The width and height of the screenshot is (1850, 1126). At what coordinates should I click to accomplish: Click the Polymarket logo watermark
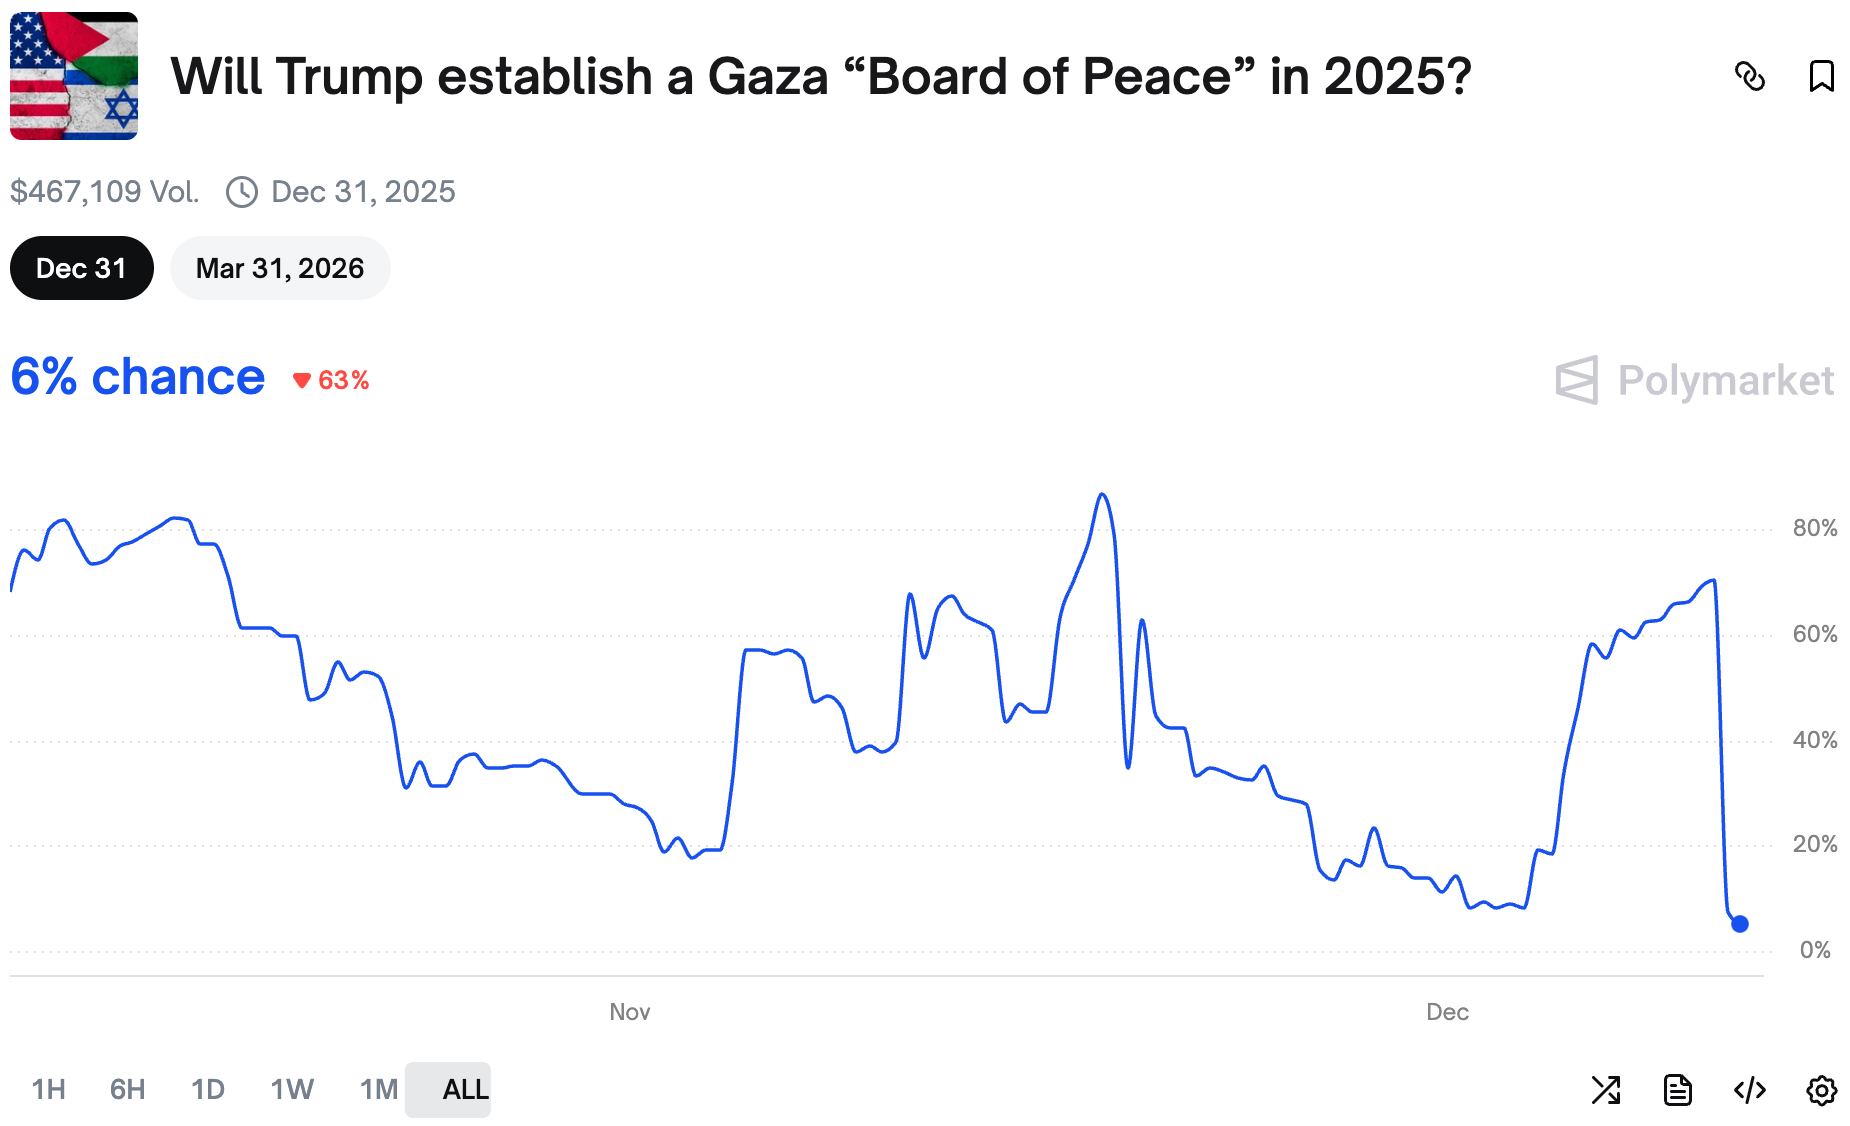point(1694,380)
